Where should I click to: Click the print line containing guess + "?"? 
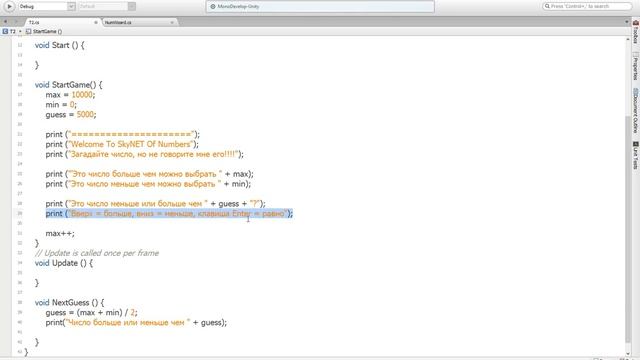pos(156,204)
